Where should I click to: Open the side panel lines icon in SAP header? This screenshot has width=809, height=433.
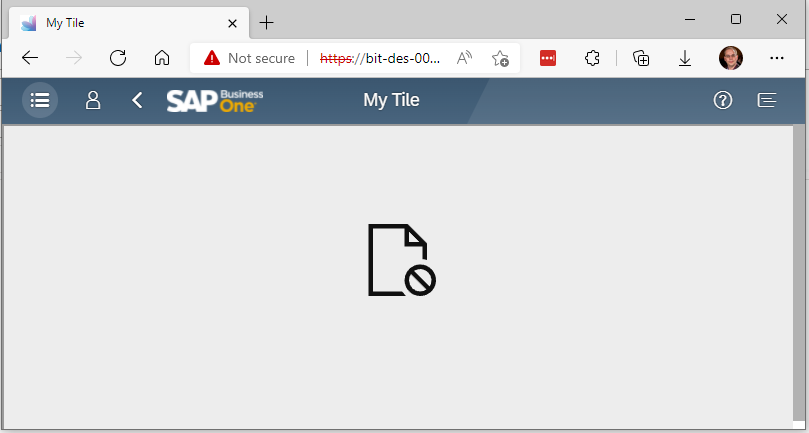pyautogui.click(x=767, y=100)
